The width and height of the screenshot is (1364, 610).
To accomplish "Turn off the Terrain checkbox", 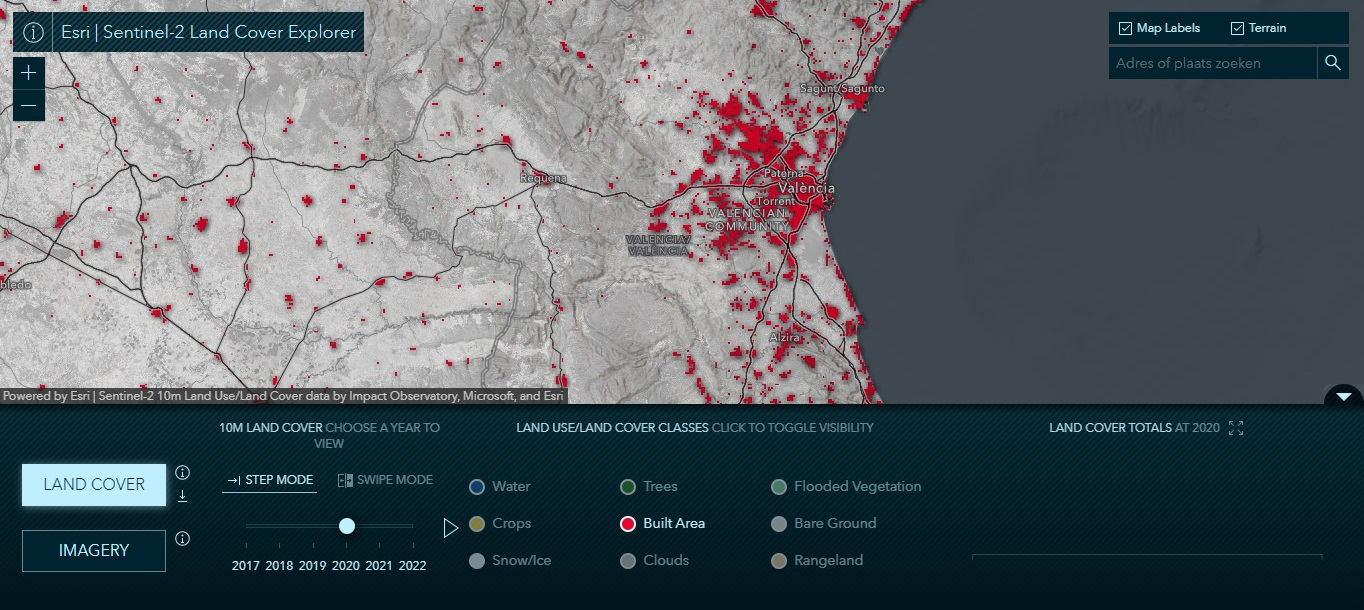I will 1237,27.
